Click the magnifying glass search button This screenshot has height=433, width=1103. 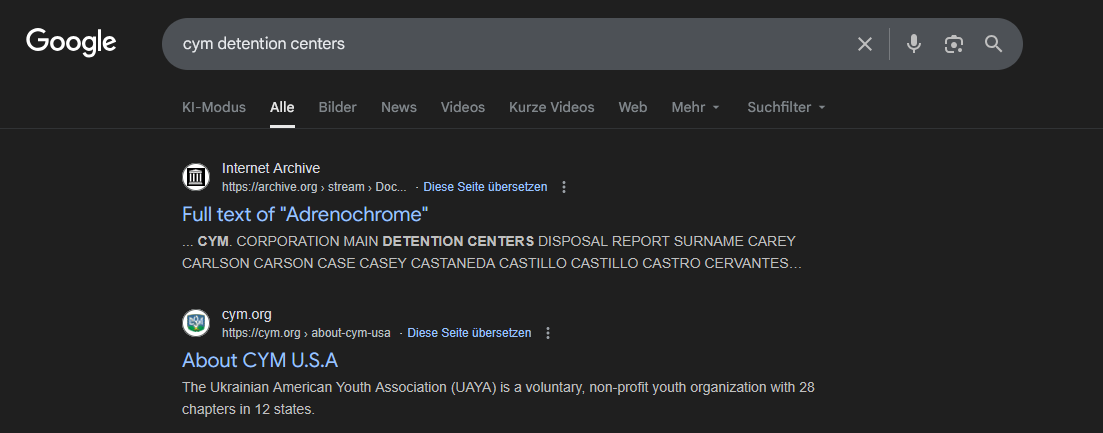(993, 44)
